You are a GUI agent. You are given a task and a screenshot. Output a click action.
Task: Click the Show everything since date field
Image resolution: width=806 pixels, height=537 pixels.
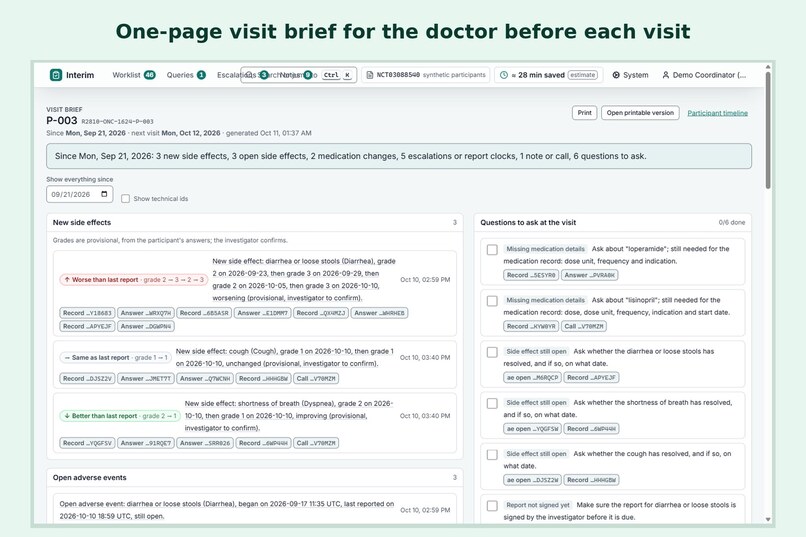click(x=80, y=194)
